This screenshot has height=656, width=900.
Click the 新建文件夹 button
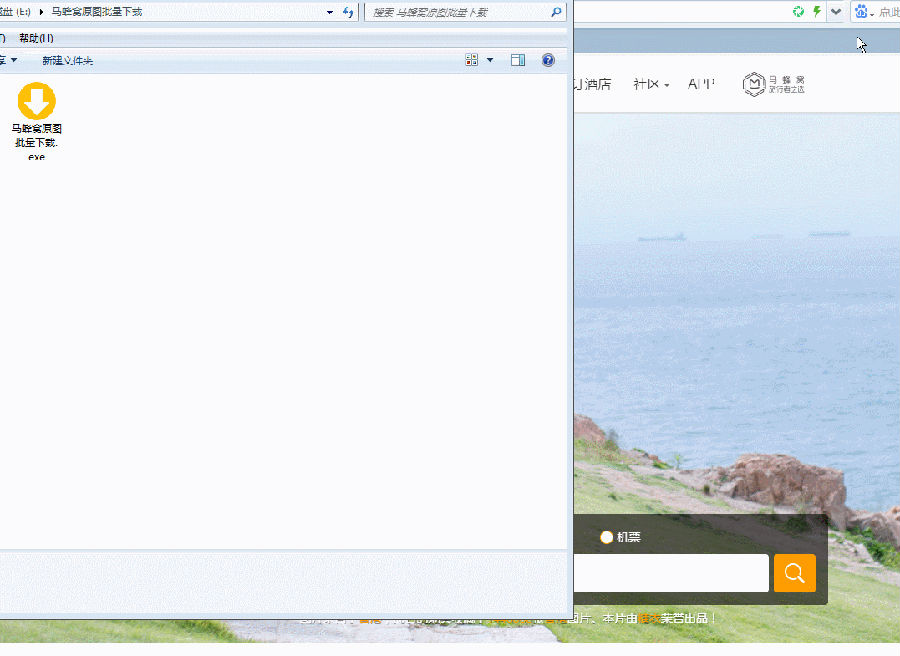click(x=67, y=60)
